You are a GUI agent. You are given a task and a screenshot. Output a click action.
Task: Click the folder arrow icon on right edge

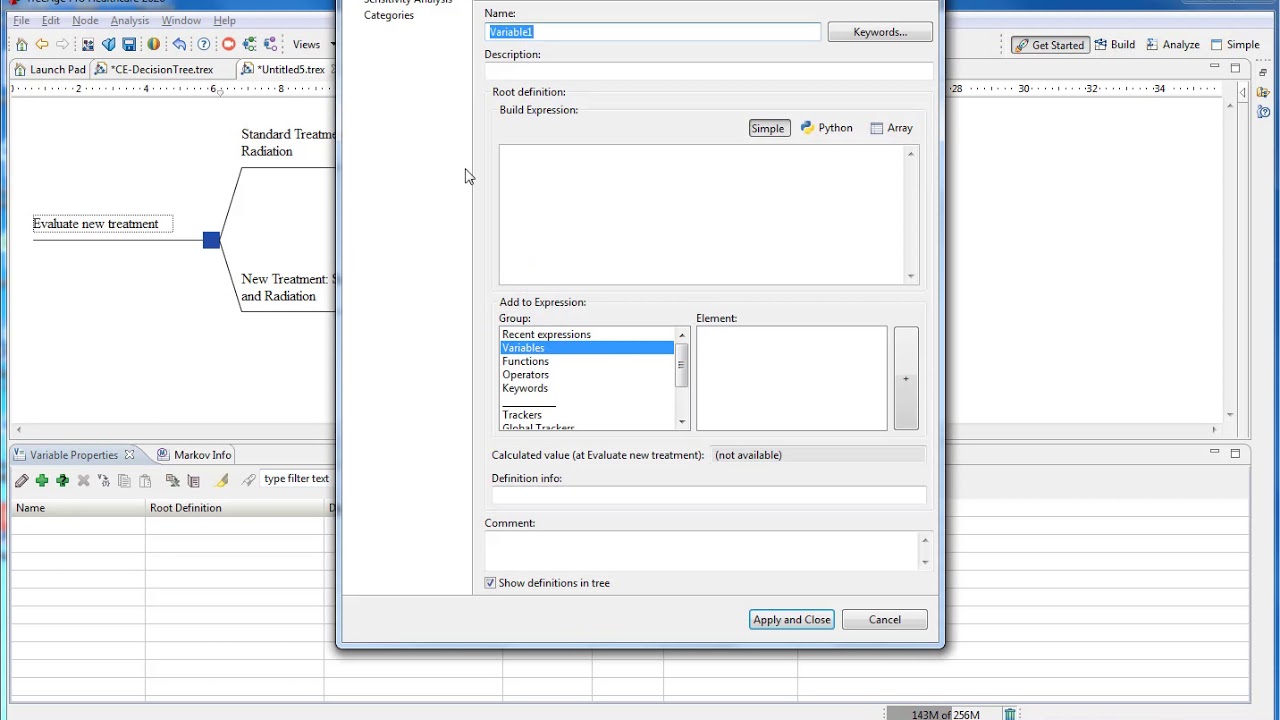click(x=1264, y=92)
